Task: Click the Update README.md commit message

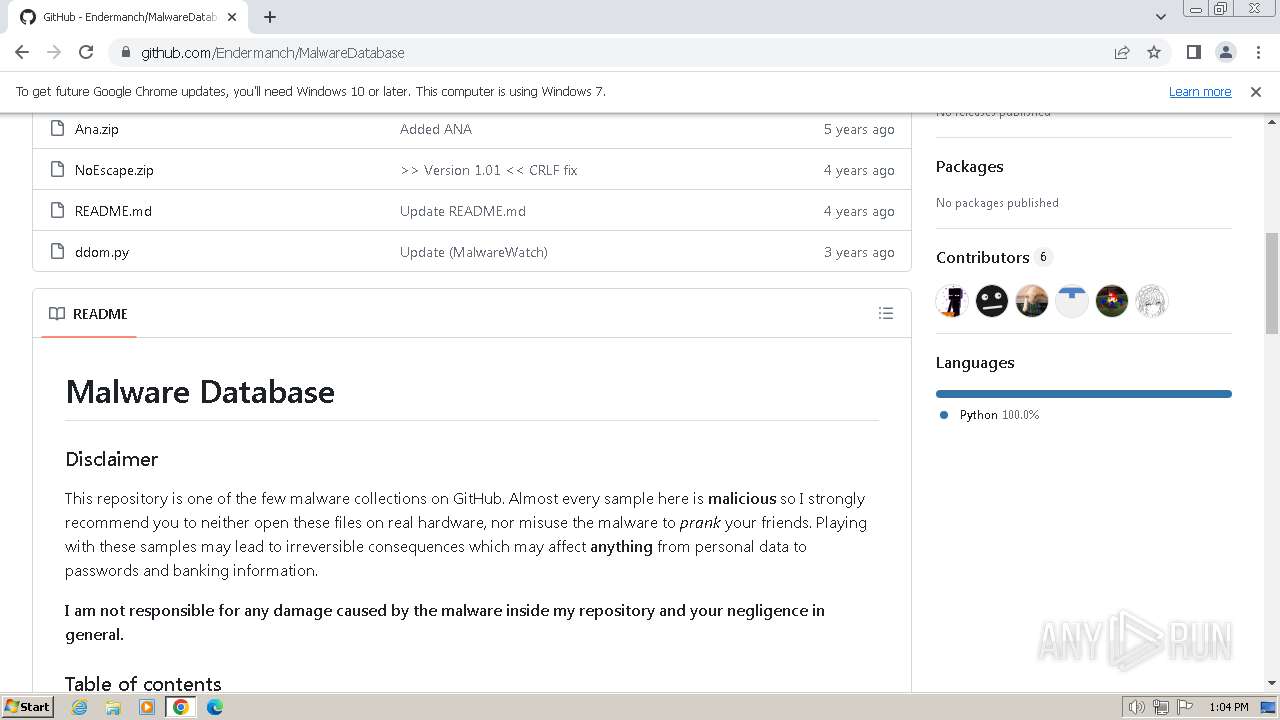Action: (x=462, y=211)
